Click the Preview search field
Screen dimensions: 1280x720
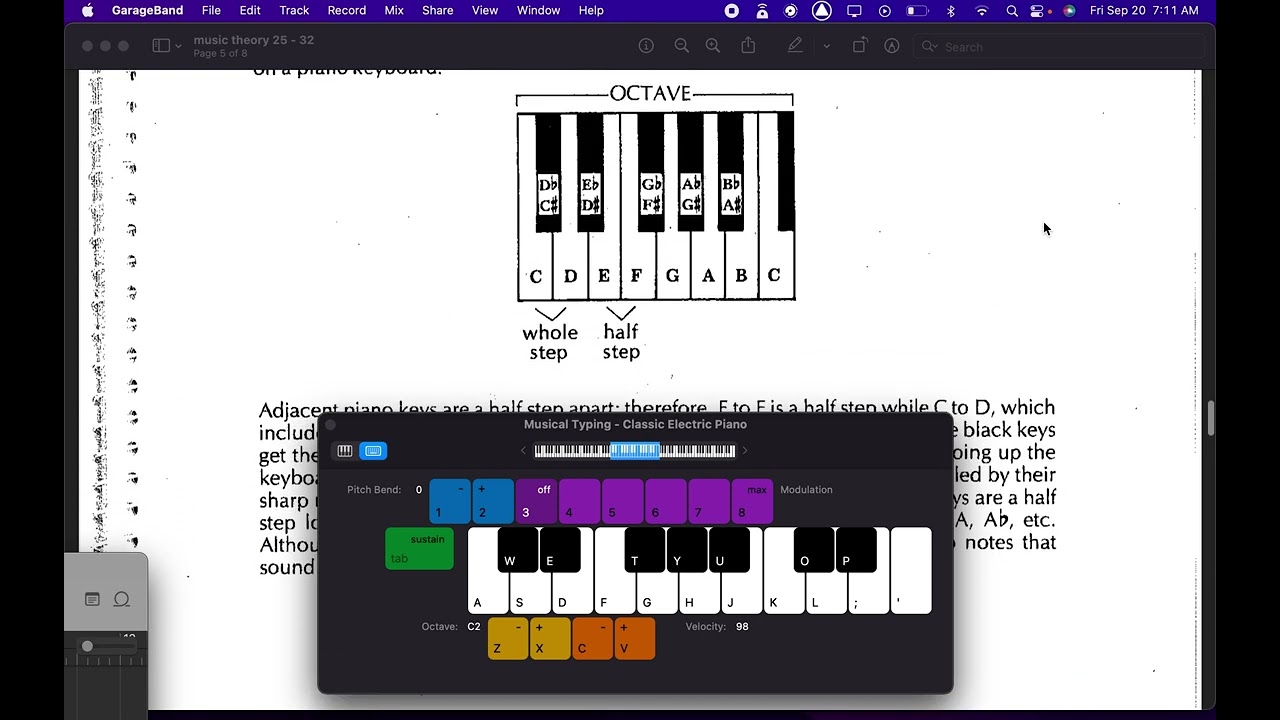click(x=1058, y=46)
